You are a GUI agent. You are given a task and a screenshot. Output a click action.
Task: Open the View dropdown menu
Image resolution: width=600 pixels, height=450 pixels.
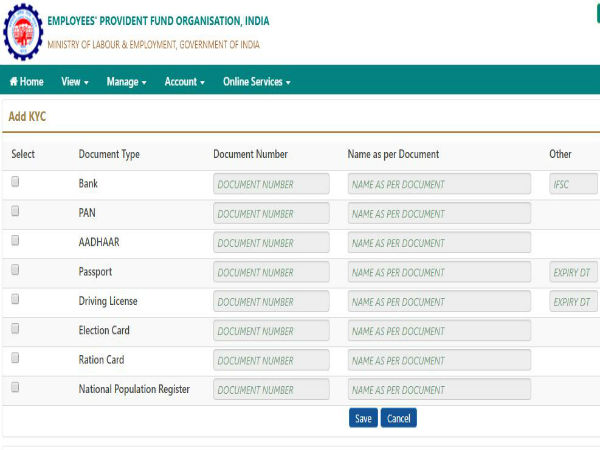75,82
